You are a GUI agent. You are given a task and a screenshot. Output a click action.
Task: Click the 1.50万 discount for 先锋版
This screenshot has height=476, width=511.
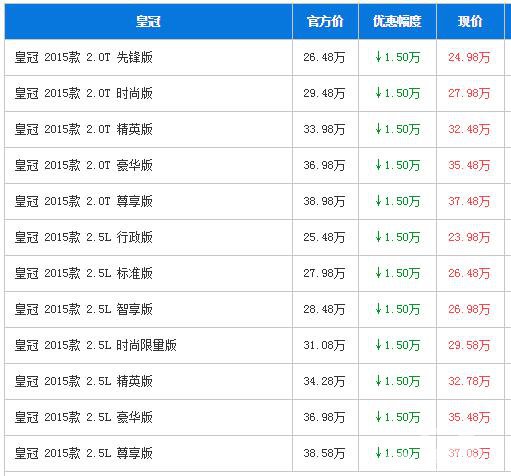click(x=397, y=57)
